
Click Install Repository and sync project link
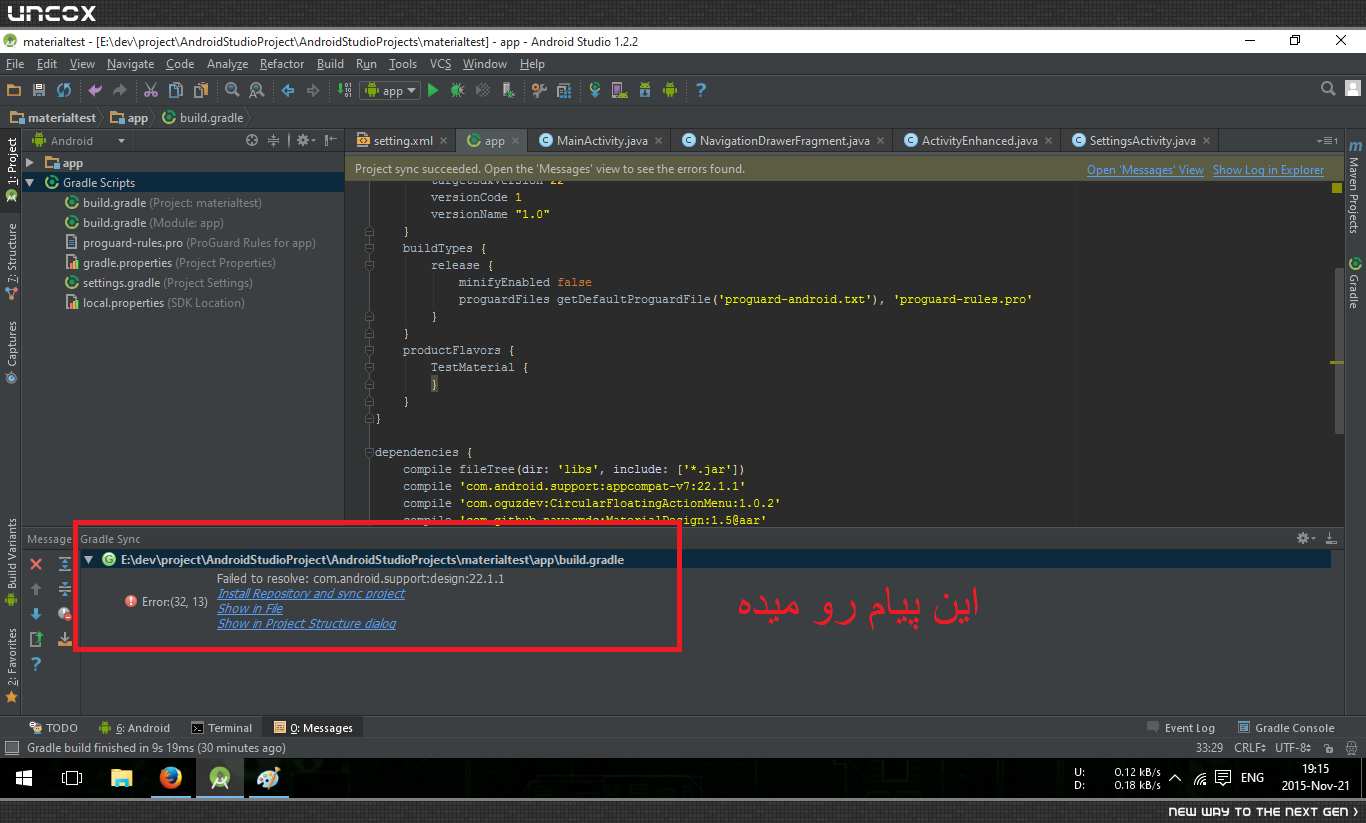pos(311,593)
